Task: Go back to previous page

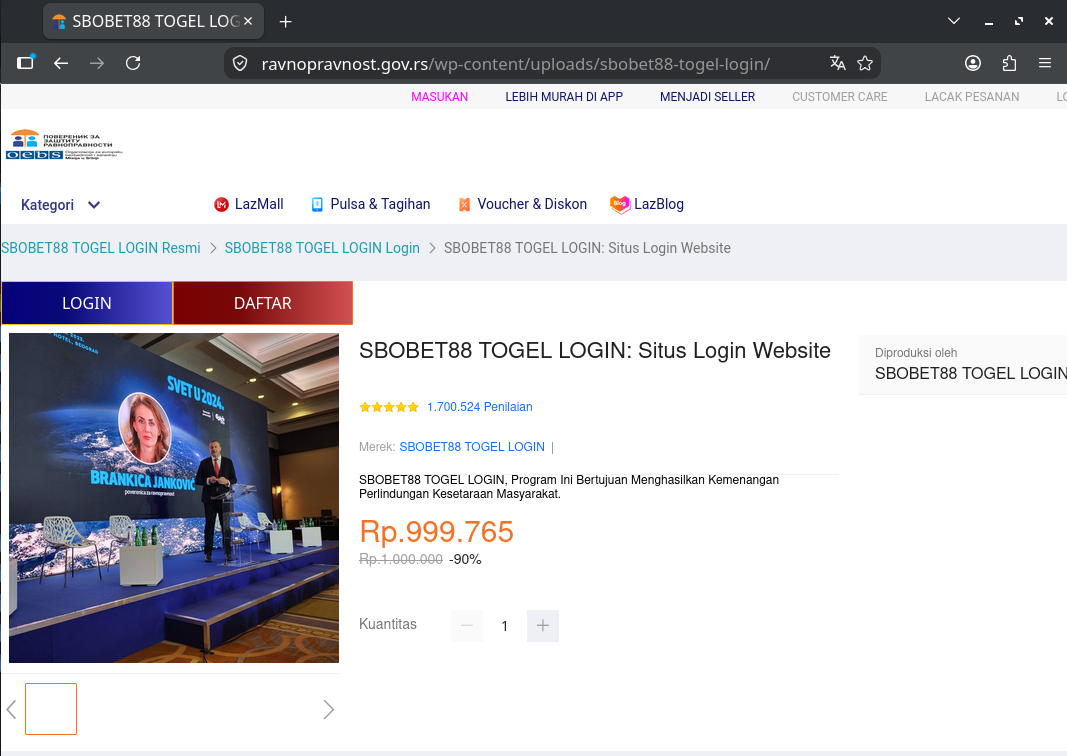Action: pos(61,63)
